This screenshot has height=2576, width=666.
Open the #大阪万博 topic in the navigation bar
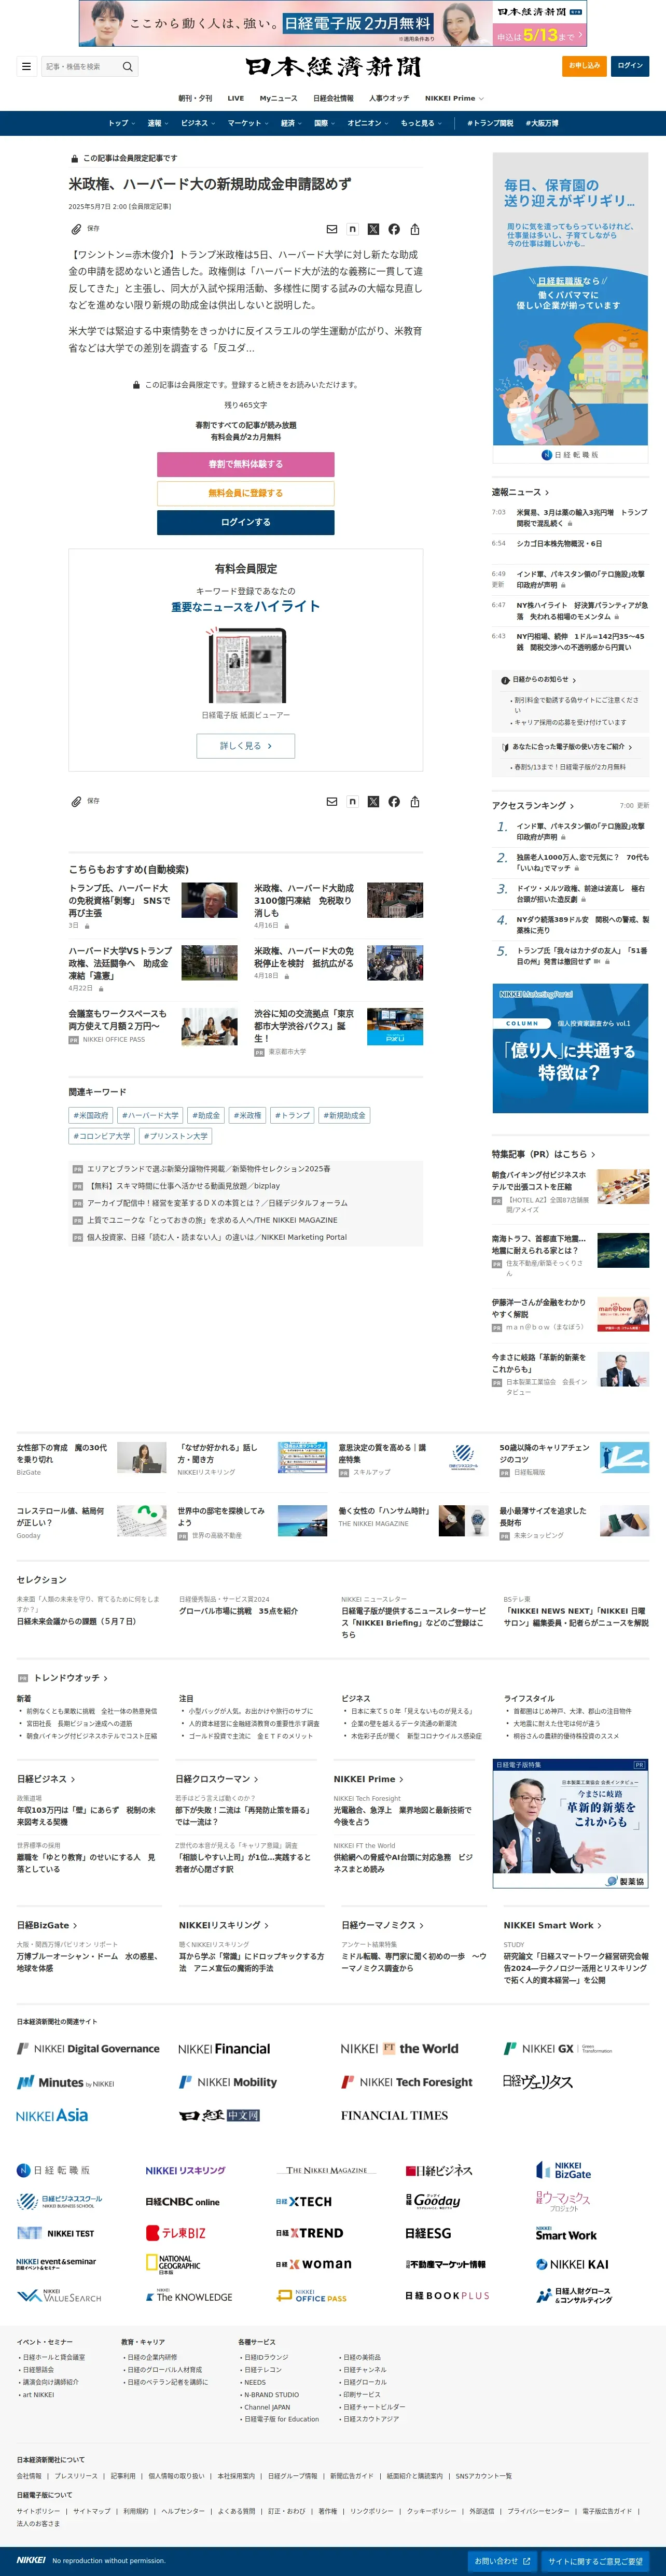tap(542, 123)
